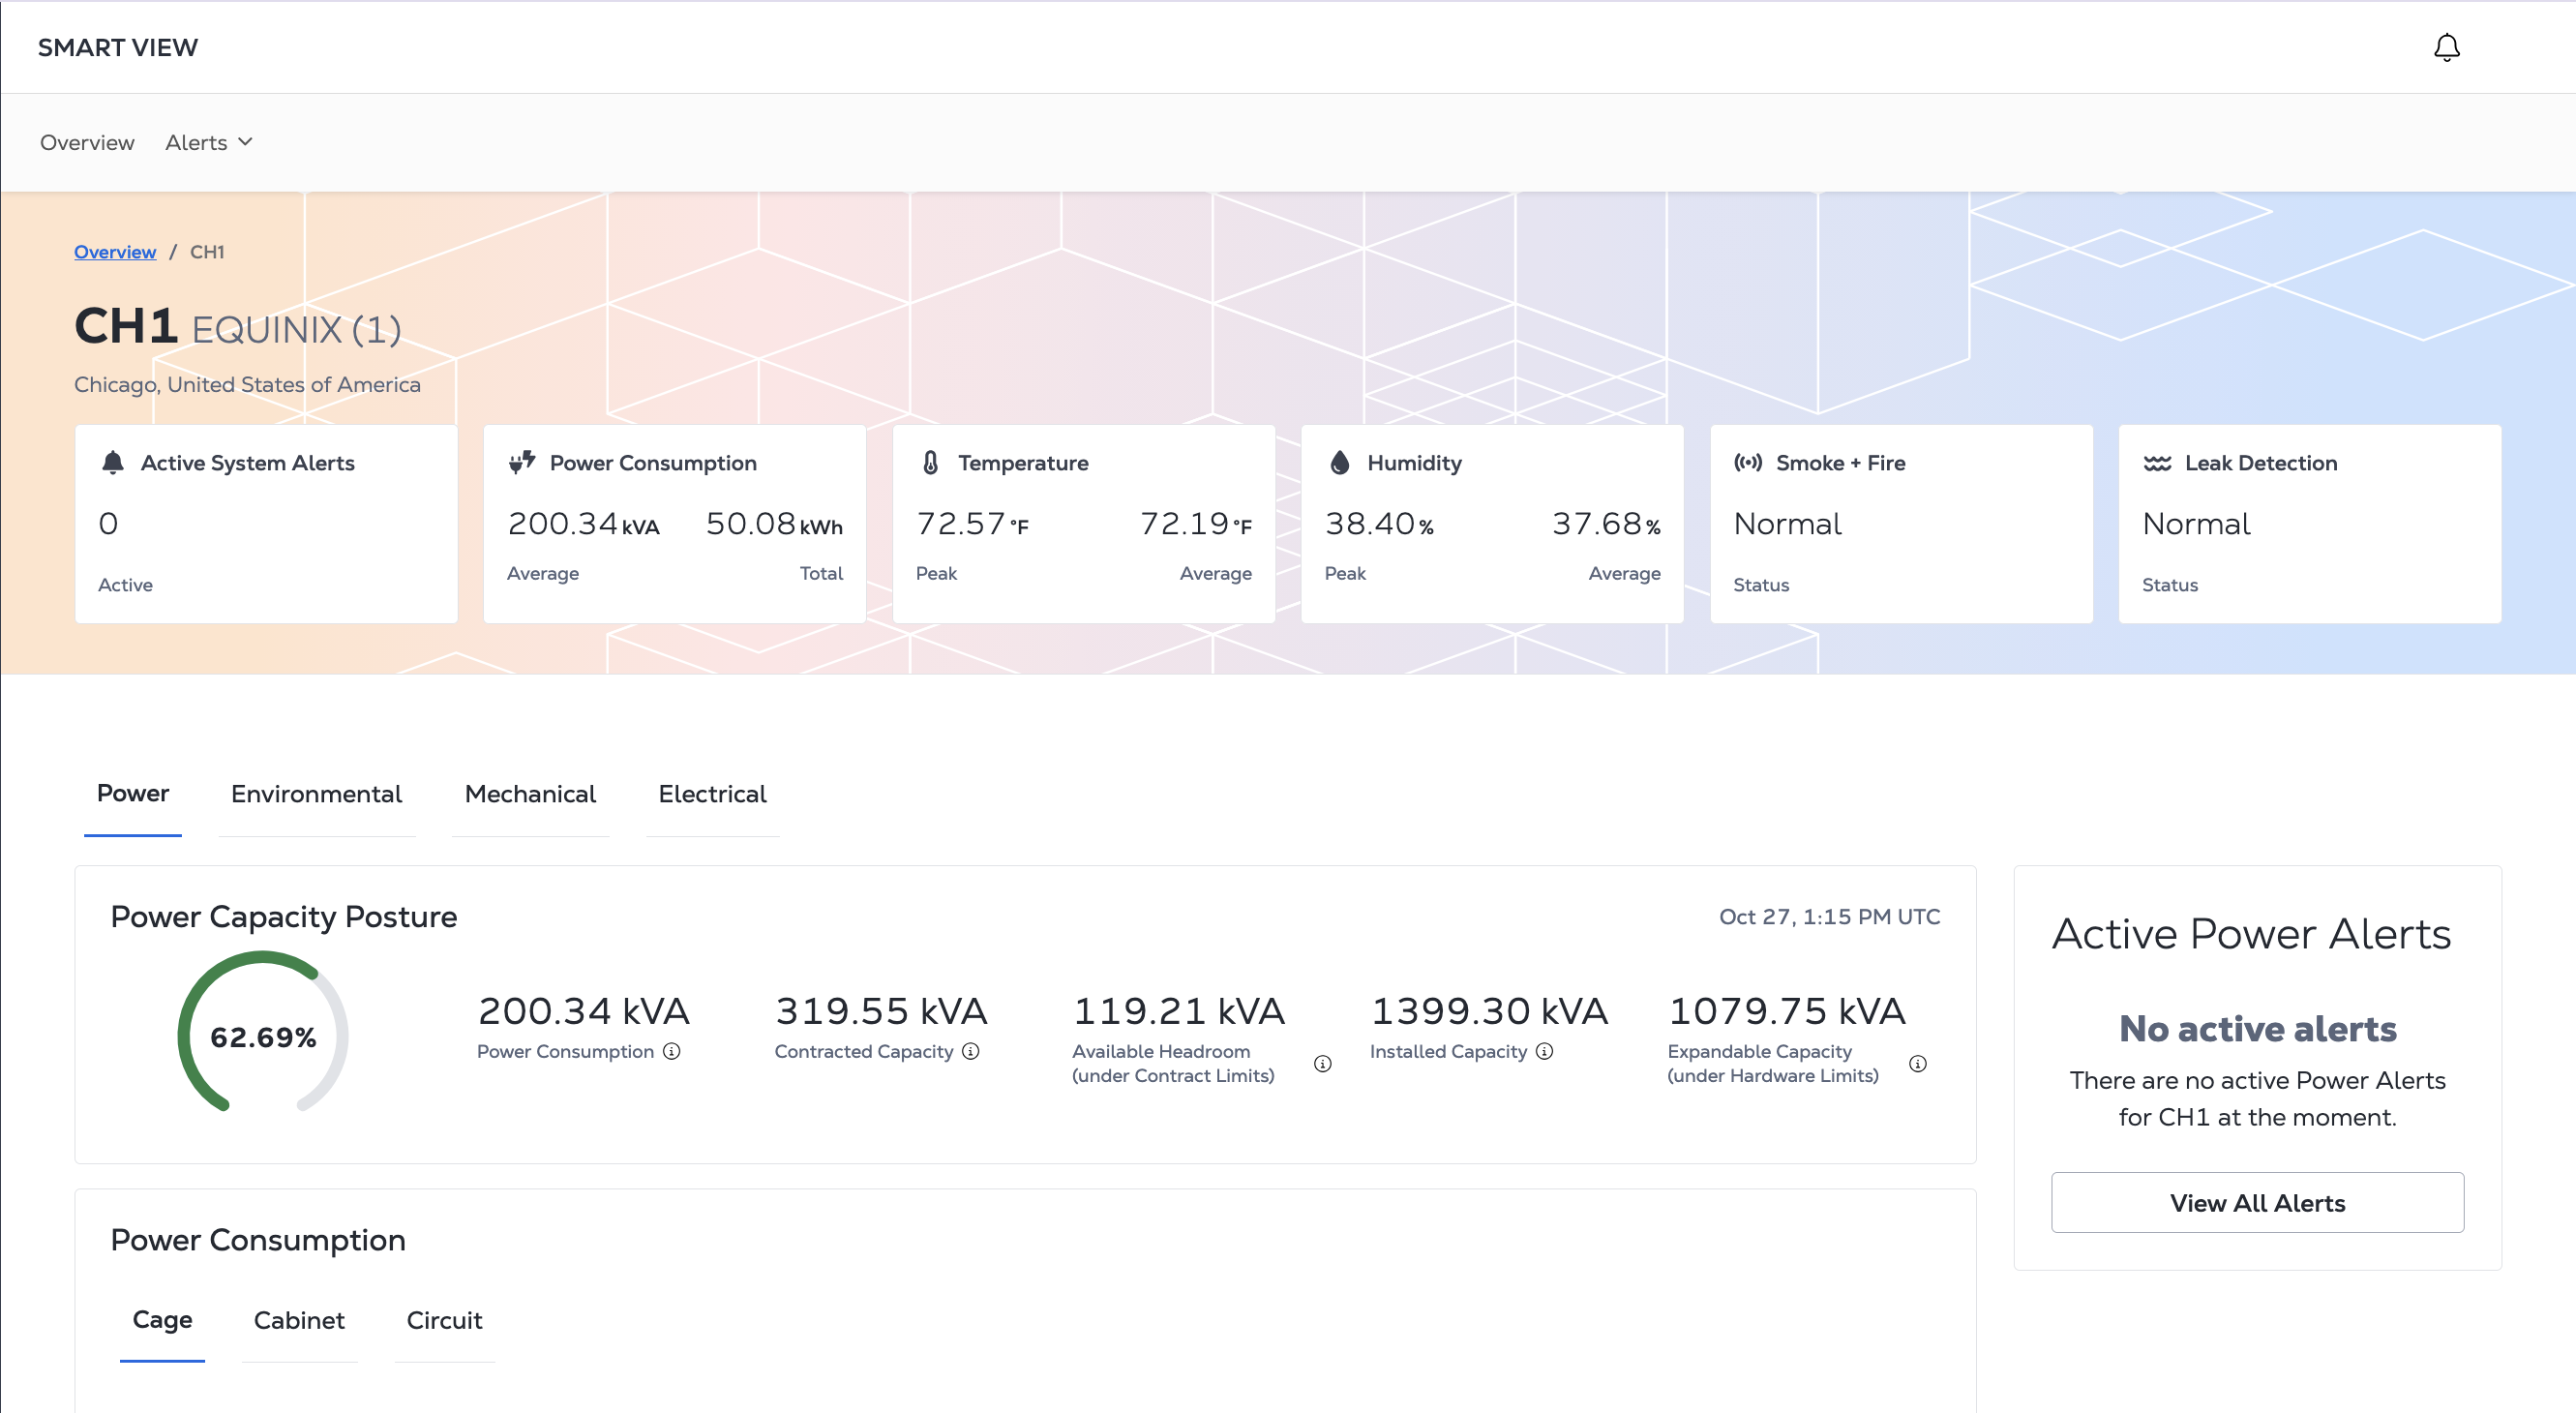Screen dimensions: 2576x1413
Task: Click the SMART VIEW logo text
Action: 118,47
